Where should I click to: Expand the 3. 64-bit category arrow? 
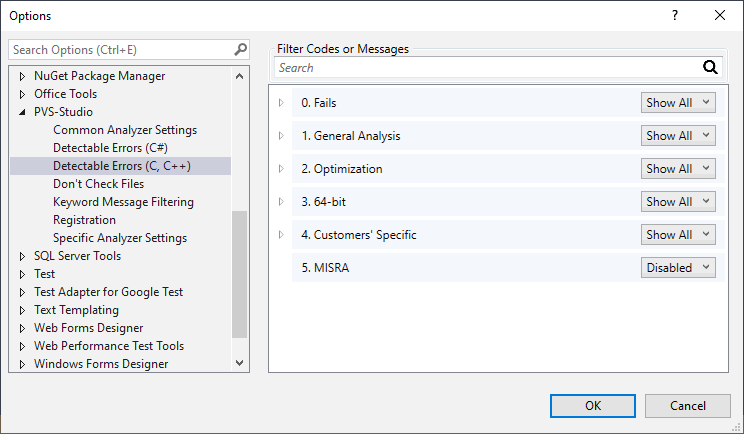click(281, 202)
